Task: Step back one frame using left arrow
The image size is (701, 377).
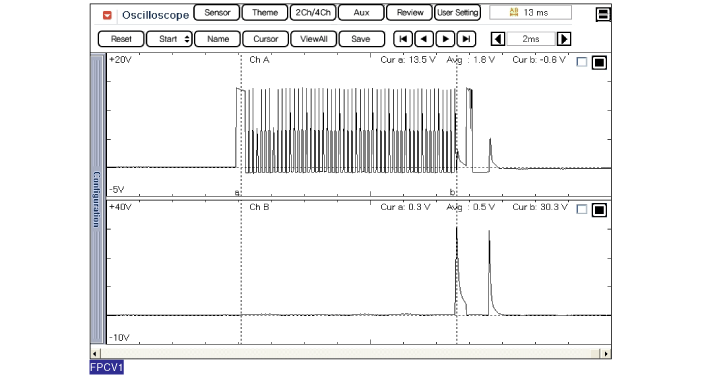Action: click(424, 39)
